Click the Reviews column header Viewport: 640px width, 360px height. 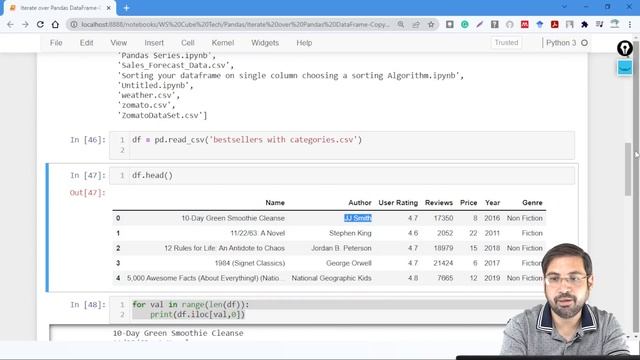pos(439,203)
